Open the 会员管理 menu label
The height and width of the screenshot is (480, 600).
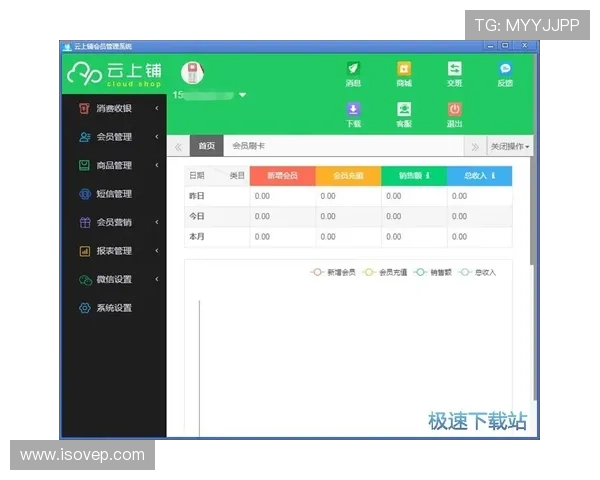(114, 137)
